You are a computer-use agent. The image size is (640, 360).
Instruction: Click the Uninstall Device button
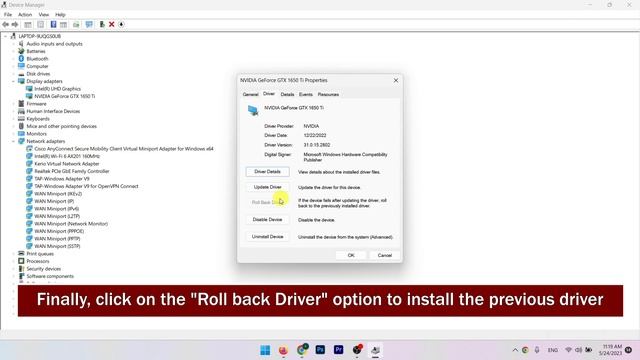(x=267, y=237)
